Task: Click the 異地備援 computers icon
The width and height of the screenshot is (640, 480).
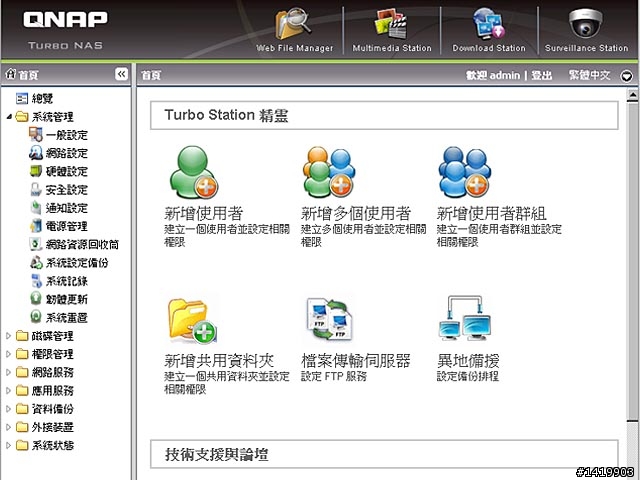Action: click(465, 319)
